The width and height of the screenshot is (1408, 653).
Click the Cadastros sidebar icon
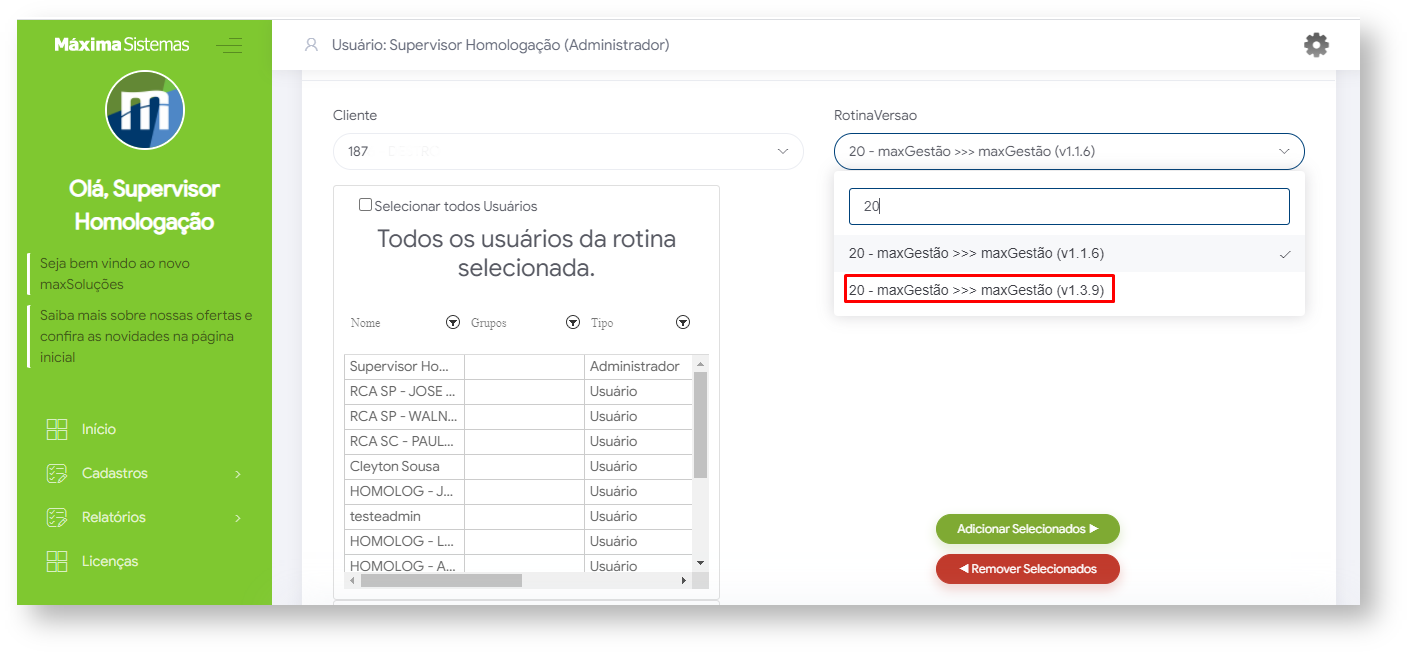57,473
